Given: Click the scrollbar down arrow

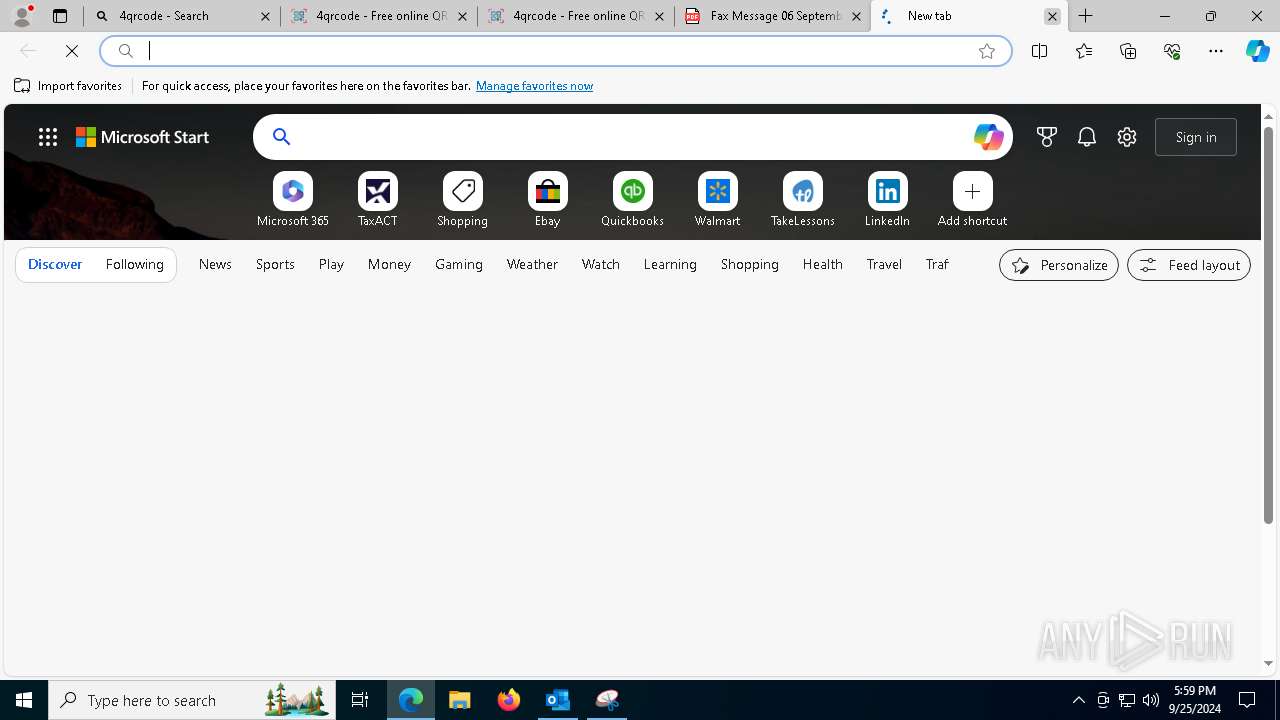Looking at the screenshot, I should (1268, 663).
